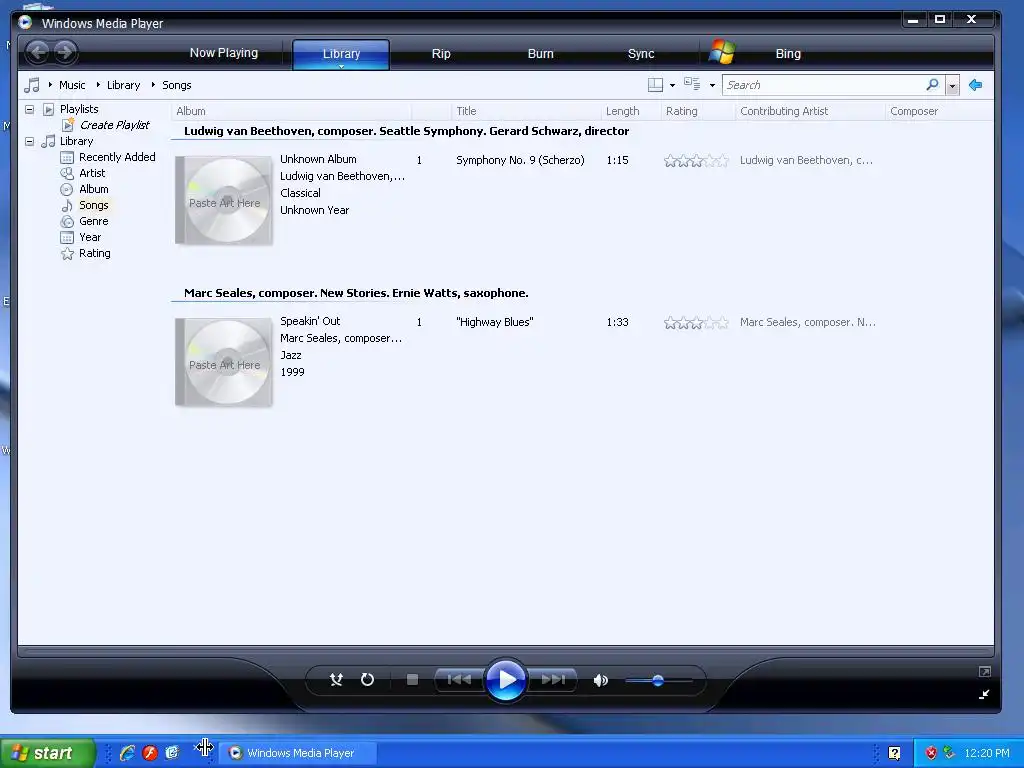Collapse the Library tree node
This screenshot has width=1024, height=768.
[29, 141]
